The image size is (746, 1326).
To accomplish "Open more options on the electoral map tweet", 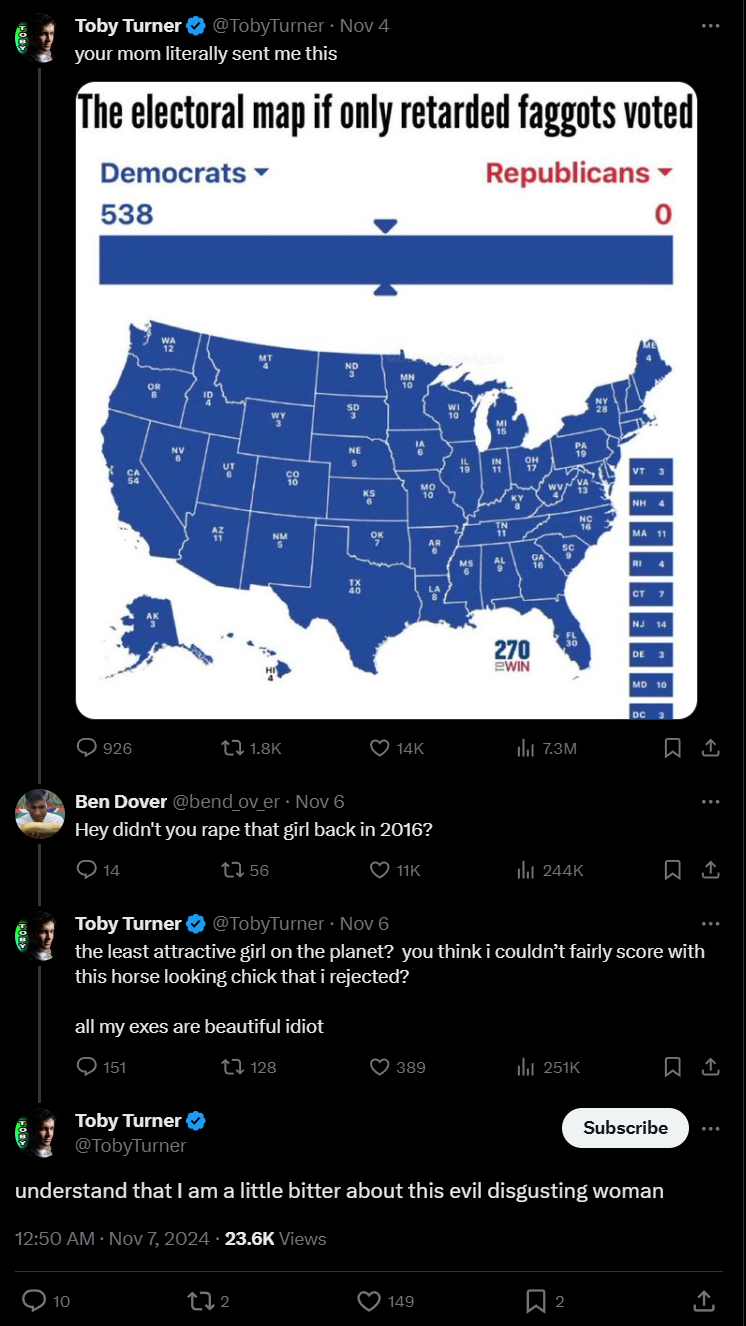I will click(x=710, y=26).
